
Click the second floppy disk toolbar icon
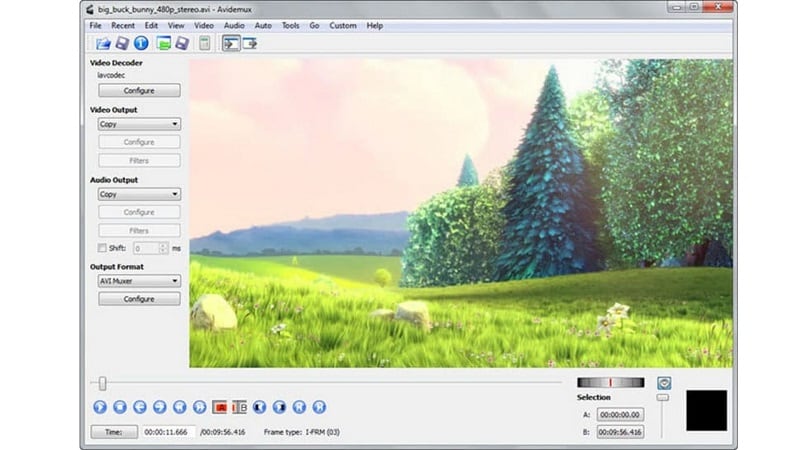(182, 43)
